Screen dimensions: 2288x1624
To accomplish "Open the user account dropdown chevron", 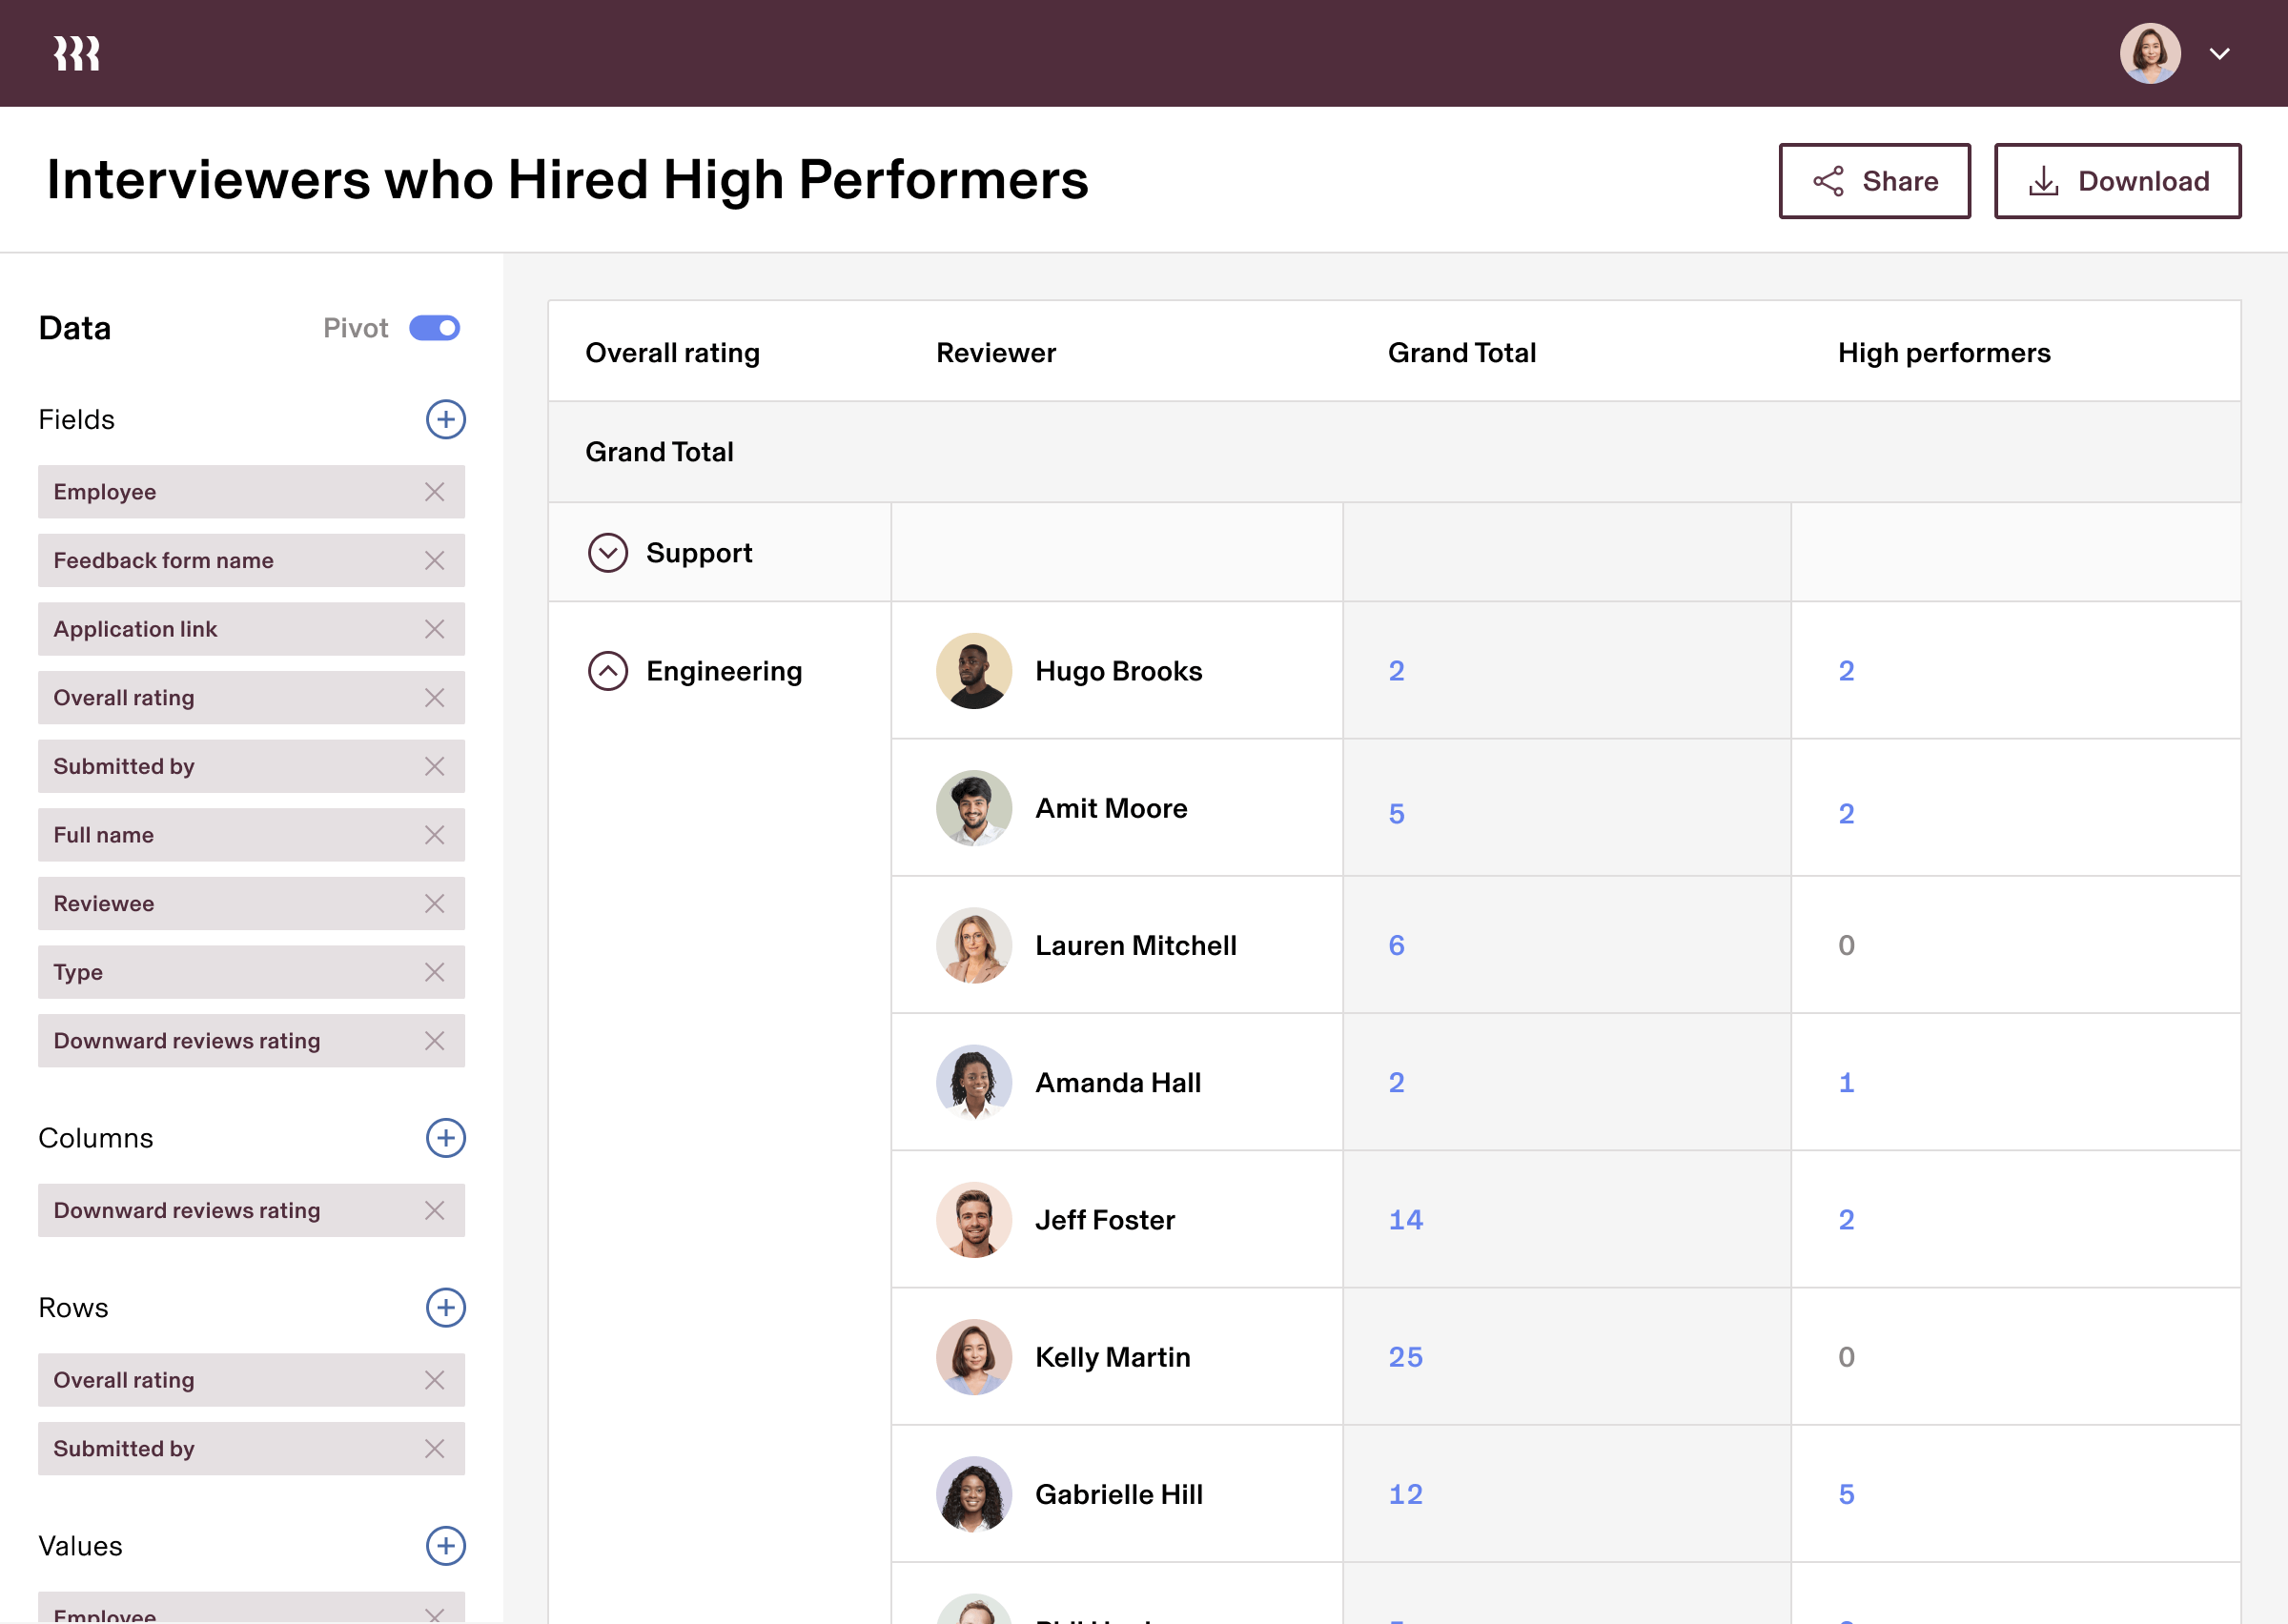I will 2220,54.
